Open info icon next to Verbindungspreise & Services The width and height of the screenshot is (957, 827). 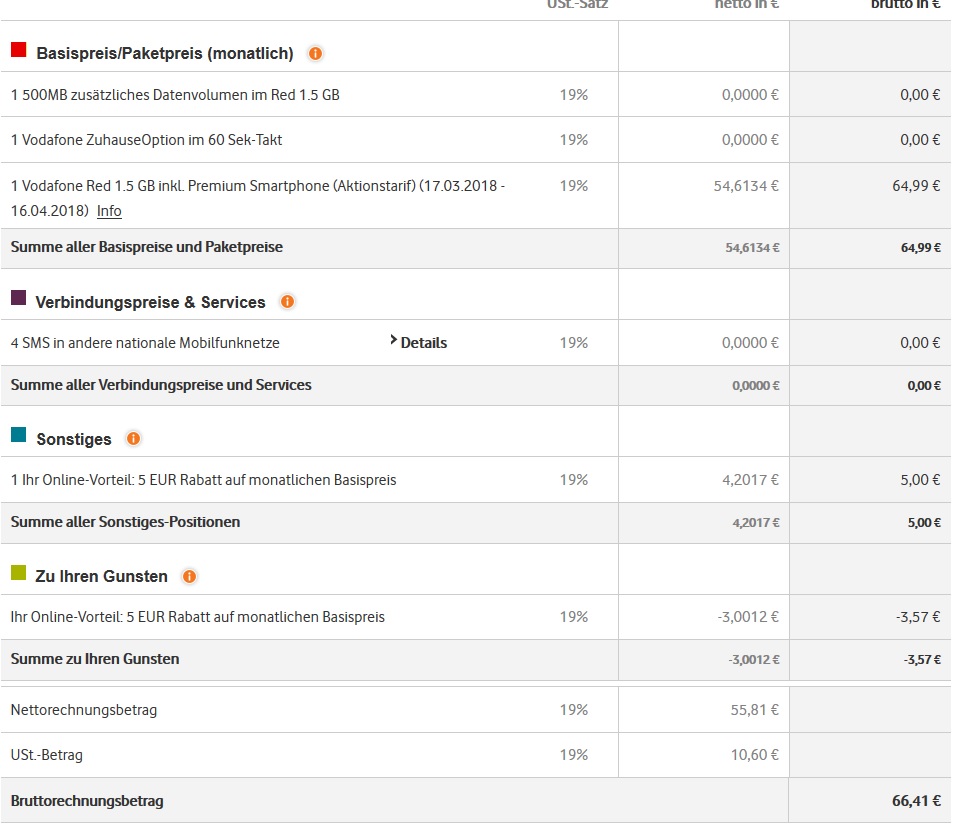pyautogui.click(x=287, y=301)
